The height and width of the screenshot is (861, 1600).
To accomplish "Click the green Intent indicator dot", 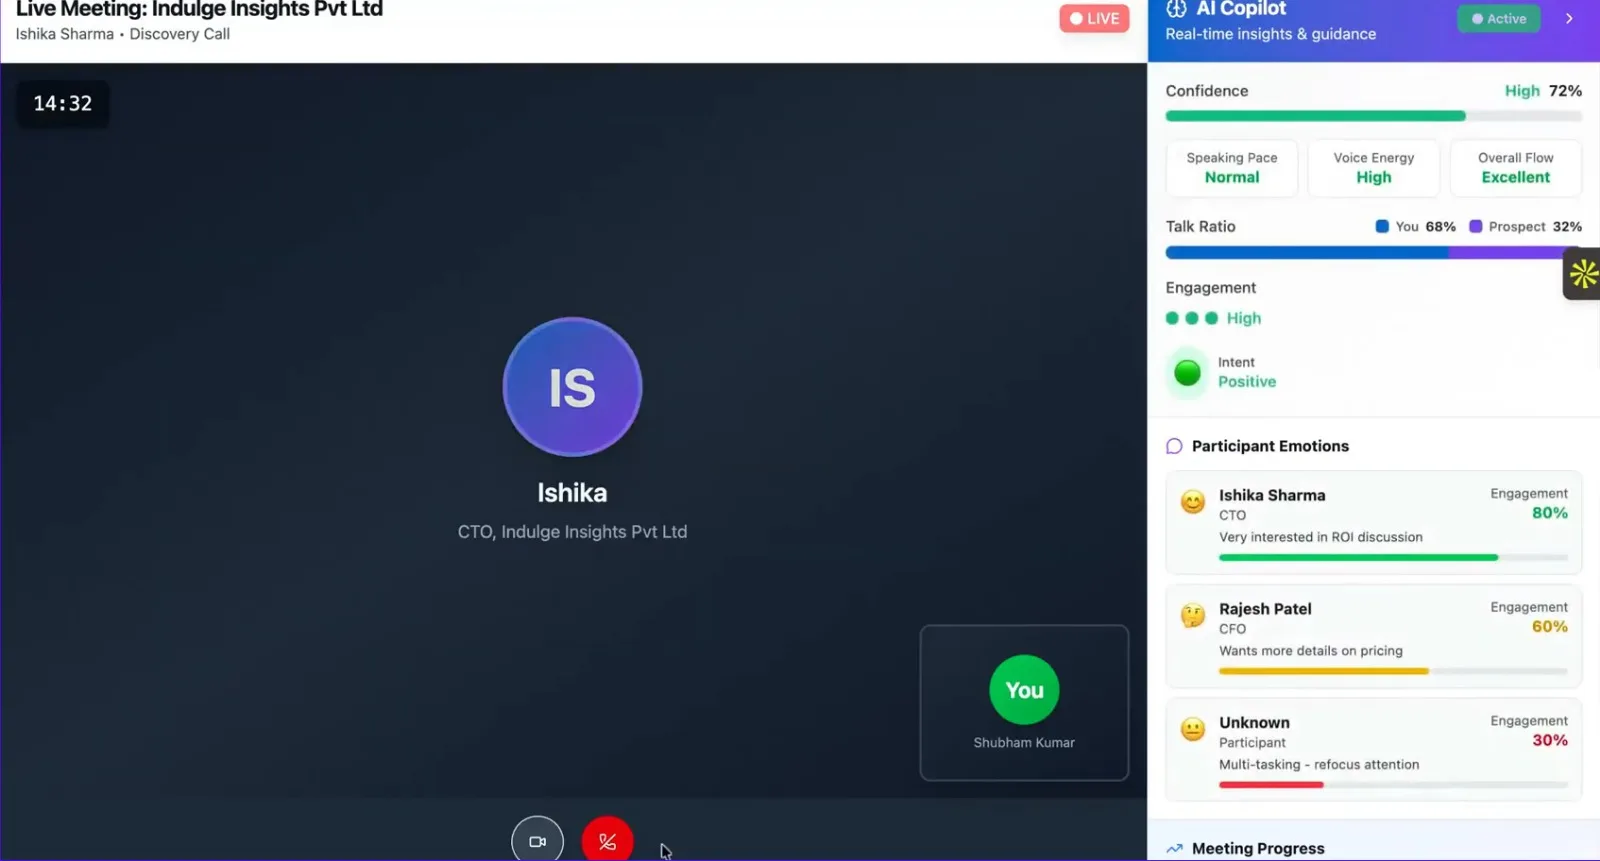I will click(1187, 373).
